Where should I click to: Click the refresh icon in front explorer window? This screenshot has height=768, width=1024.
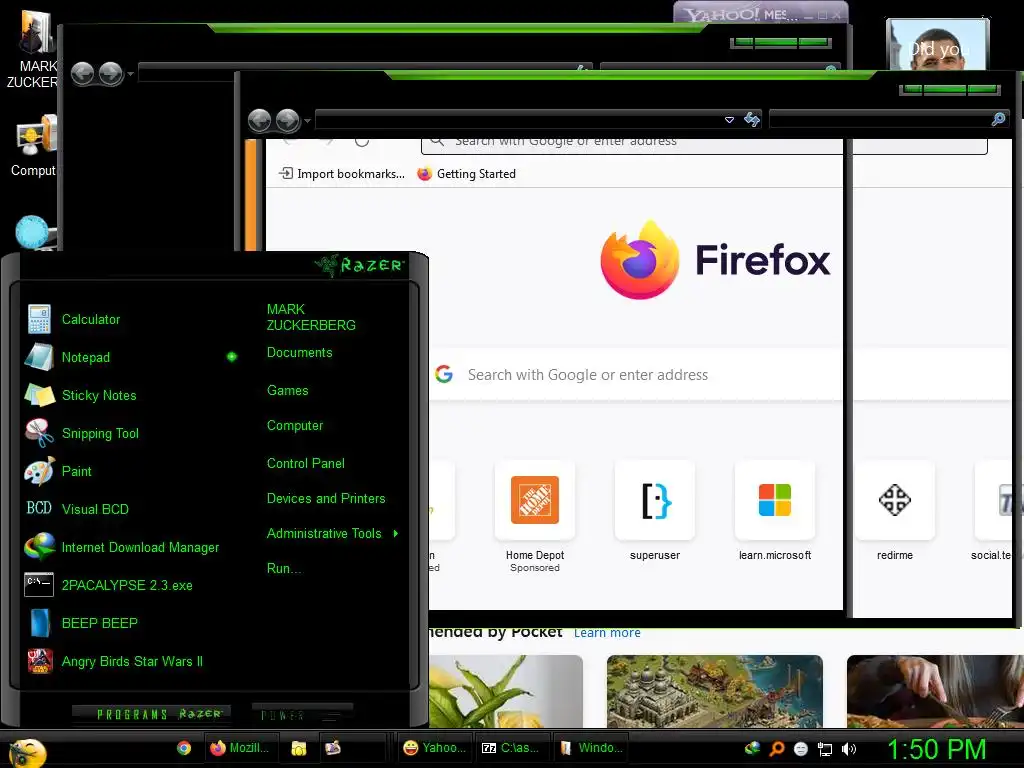pyautogui.click(x=752, y=120)
